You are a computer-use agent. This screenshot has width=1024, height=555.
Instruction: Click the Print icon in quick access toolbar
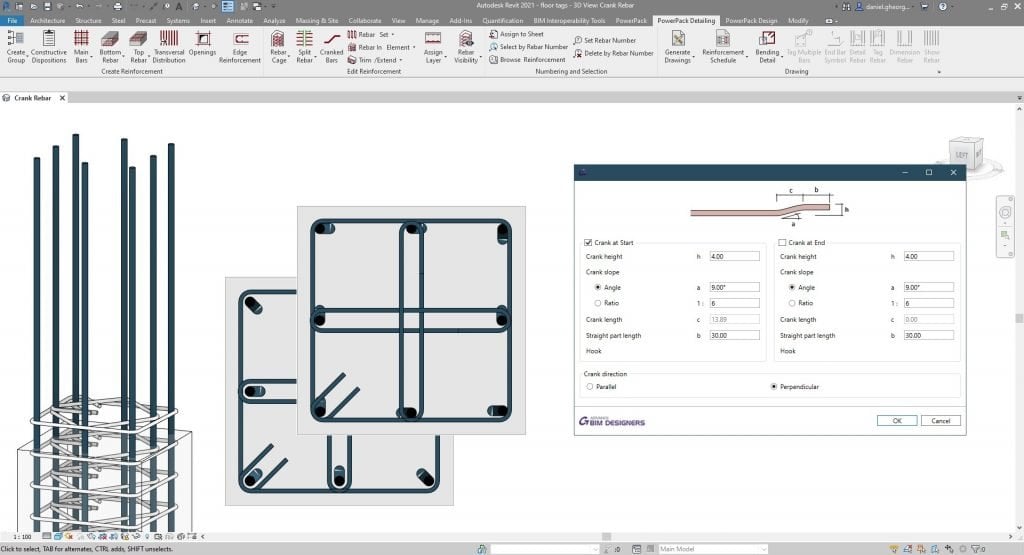(x=118, y=7)
